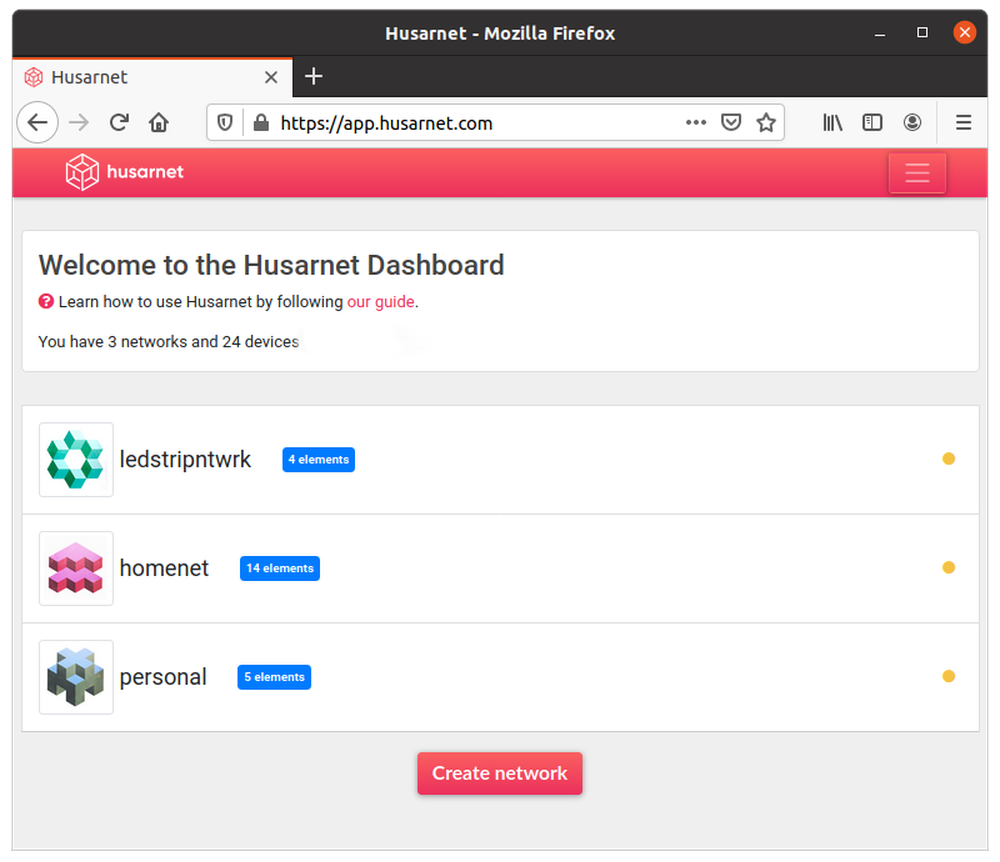Bookmark this page with star icon
1000x862 pixels.
[766, 122]
